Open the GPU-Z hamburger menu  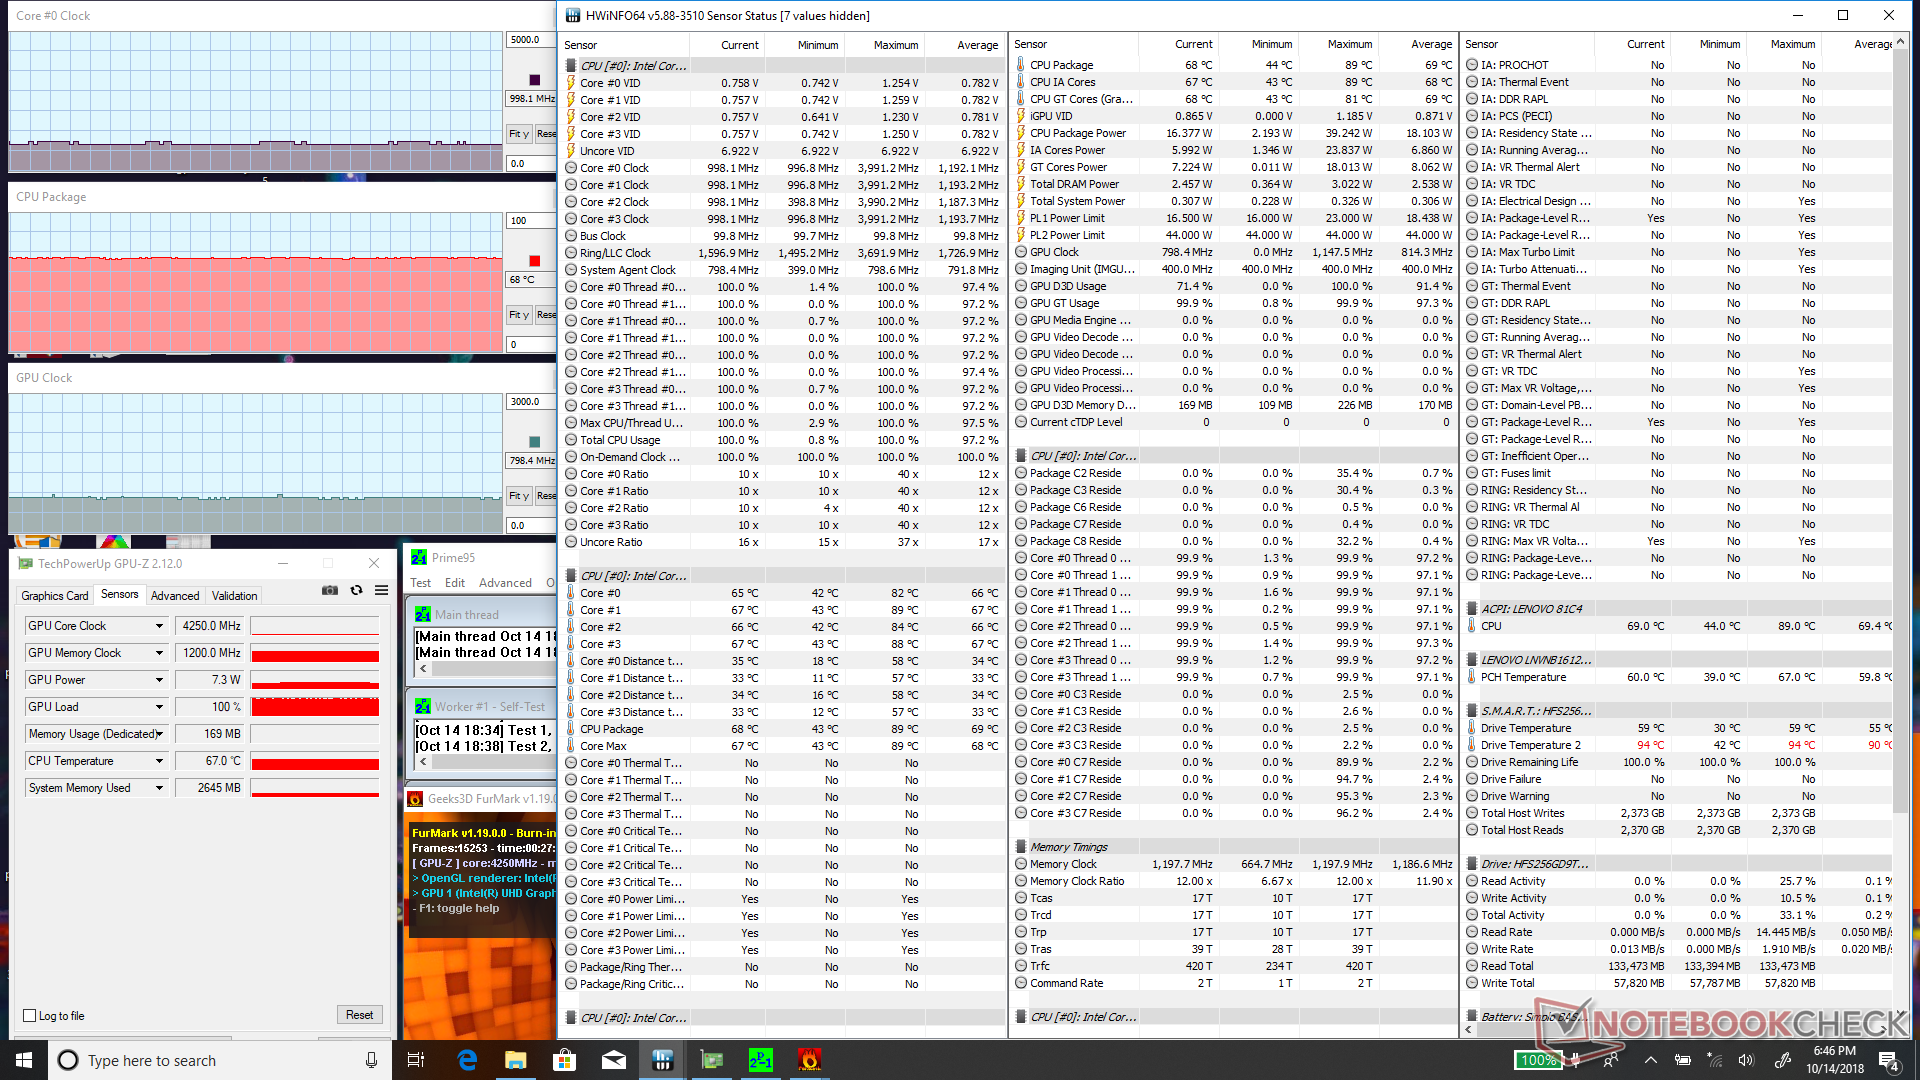click(381, 591)
